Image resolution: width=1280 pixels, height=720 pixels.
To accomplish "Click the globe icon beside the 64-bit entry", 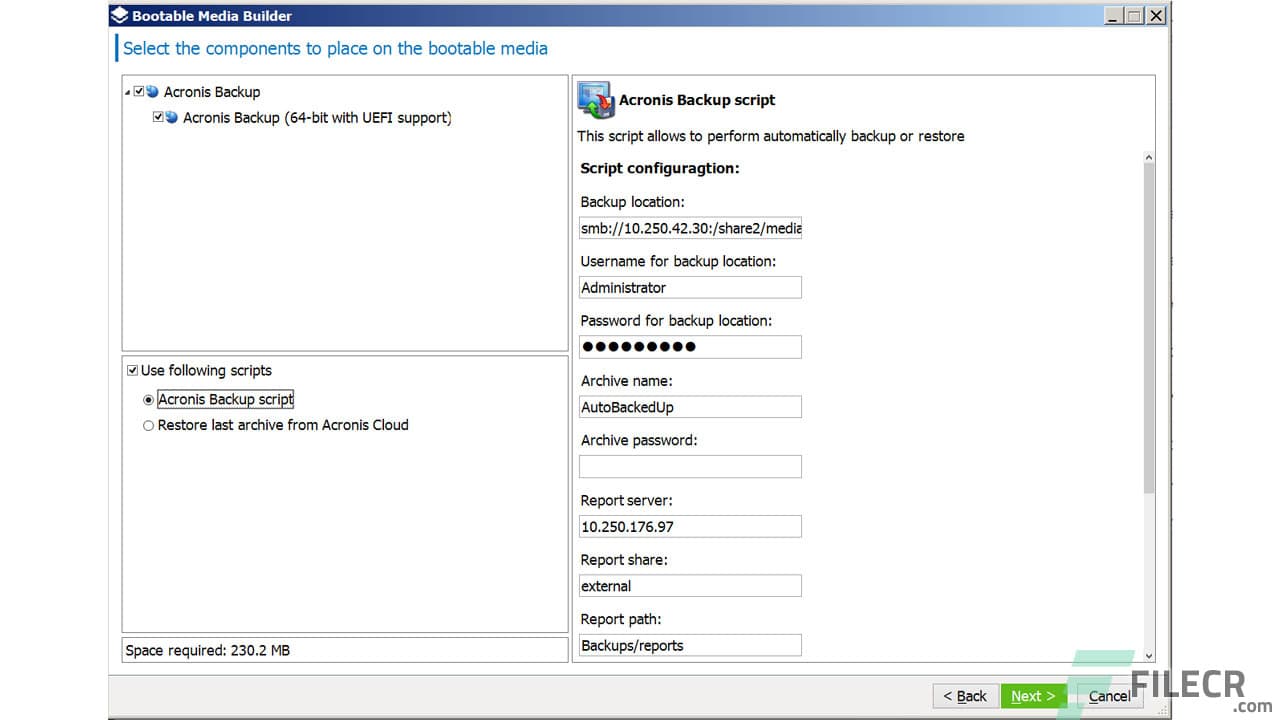I will coord(171,117).
